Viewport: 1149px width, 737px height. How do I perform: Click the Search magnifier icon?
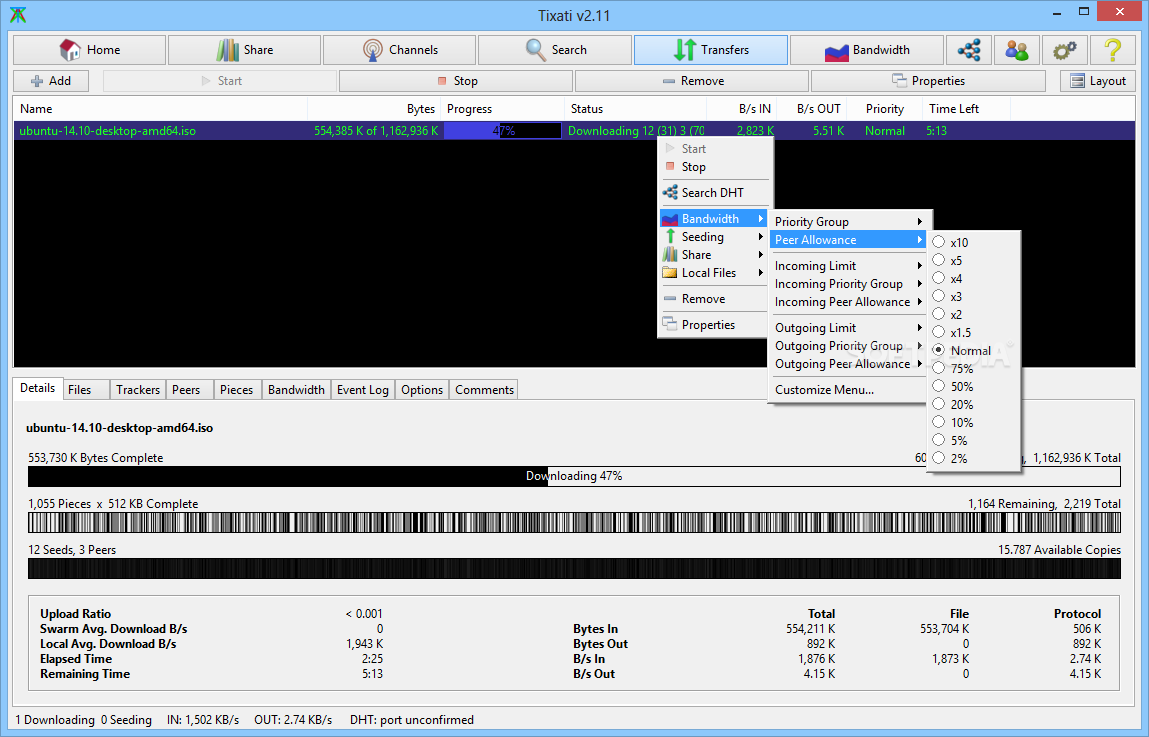point(536,50)
